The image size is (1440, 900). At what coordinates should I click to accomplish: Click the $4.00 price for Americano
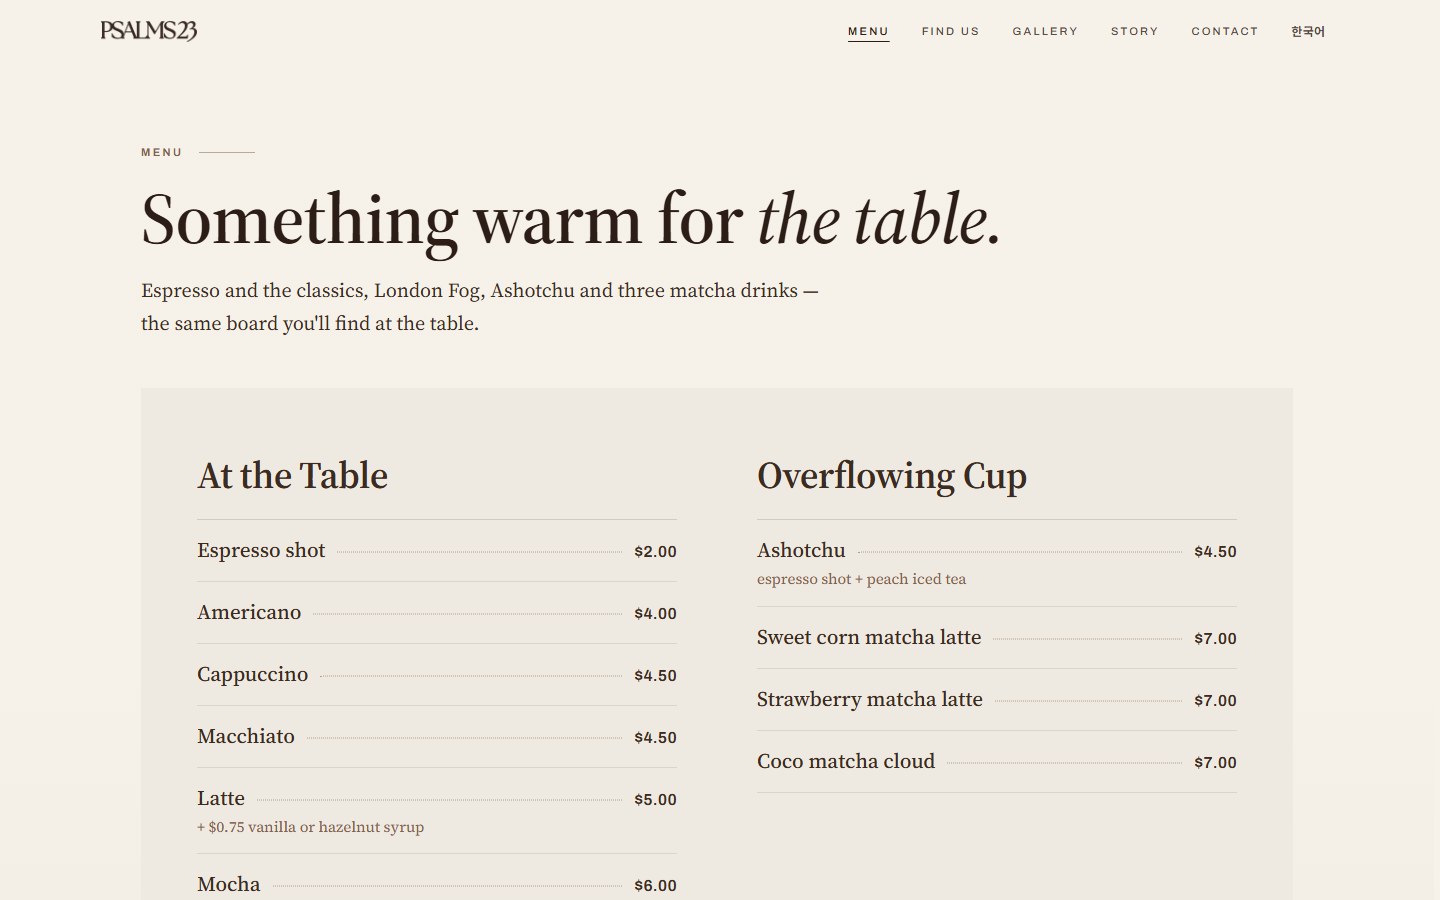tap(656, 613)
